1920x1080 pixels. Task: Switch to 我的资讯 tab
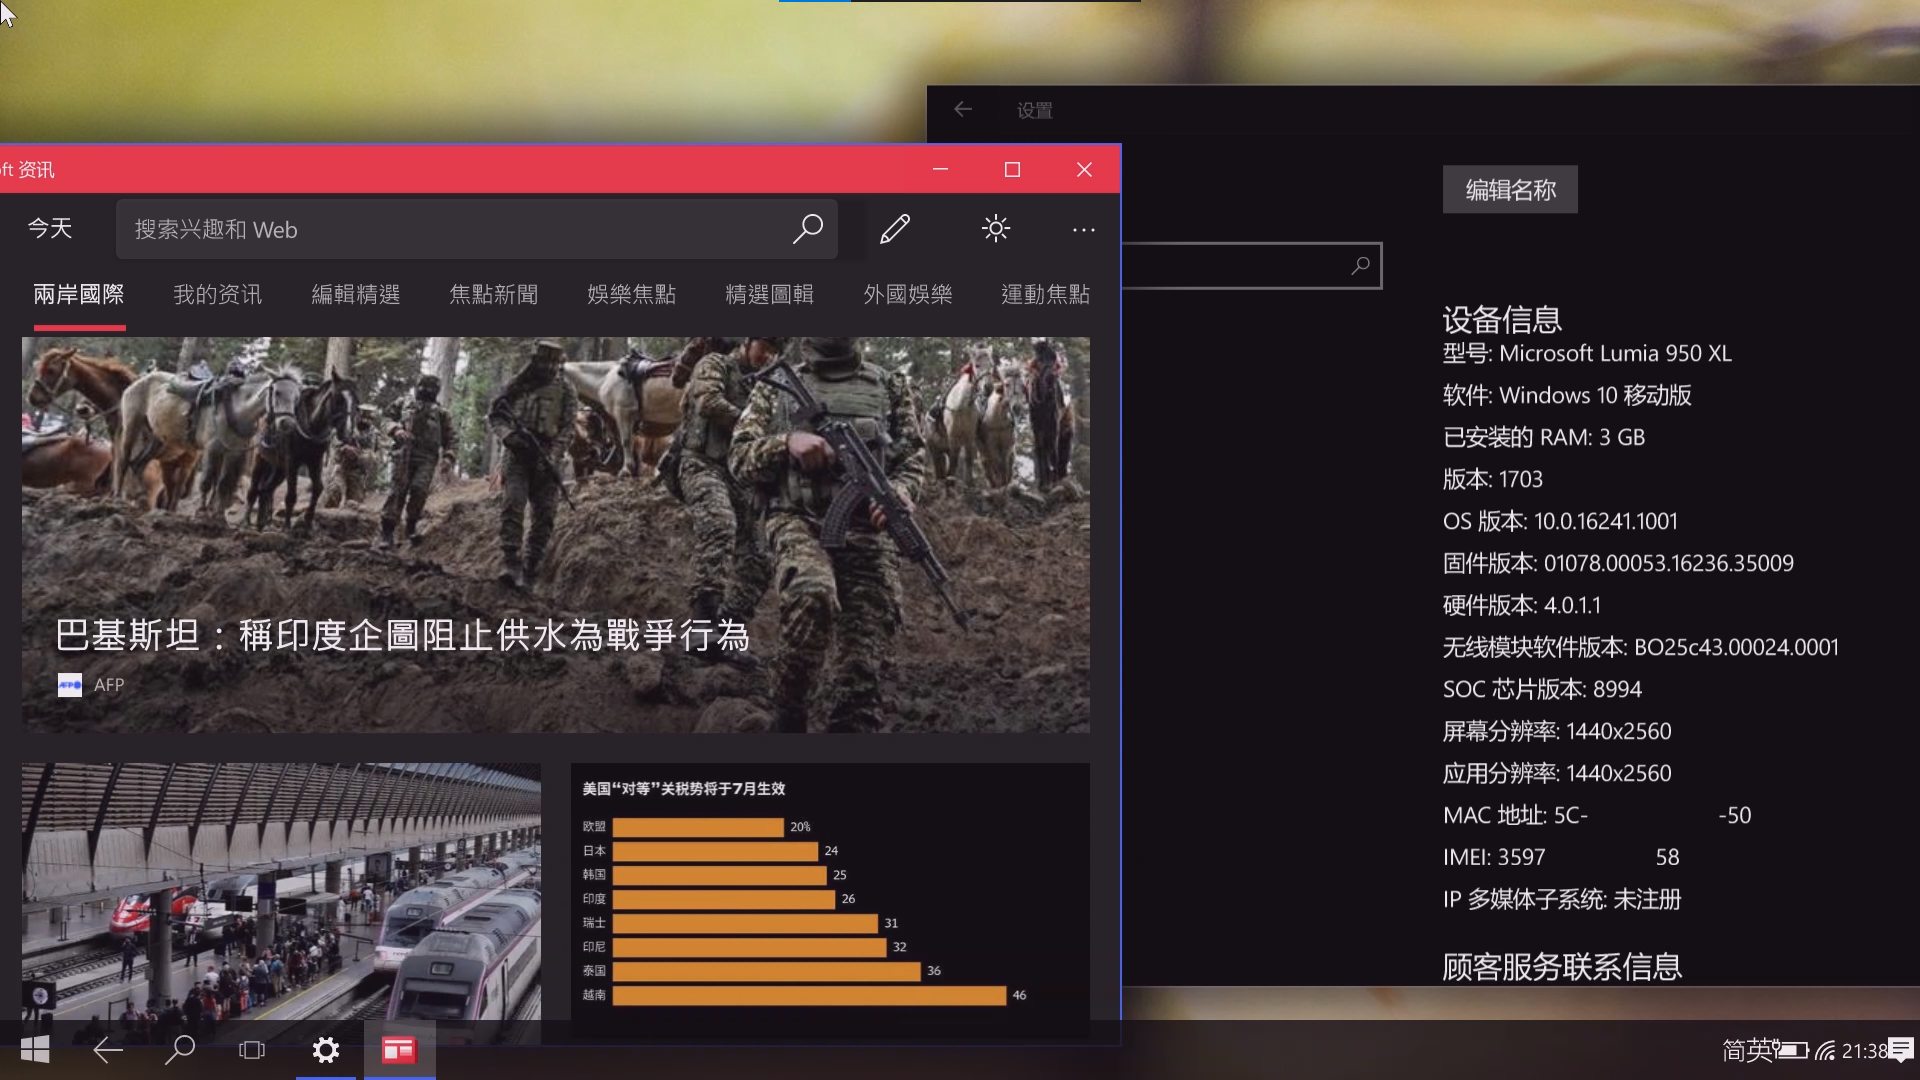[217, 294]
